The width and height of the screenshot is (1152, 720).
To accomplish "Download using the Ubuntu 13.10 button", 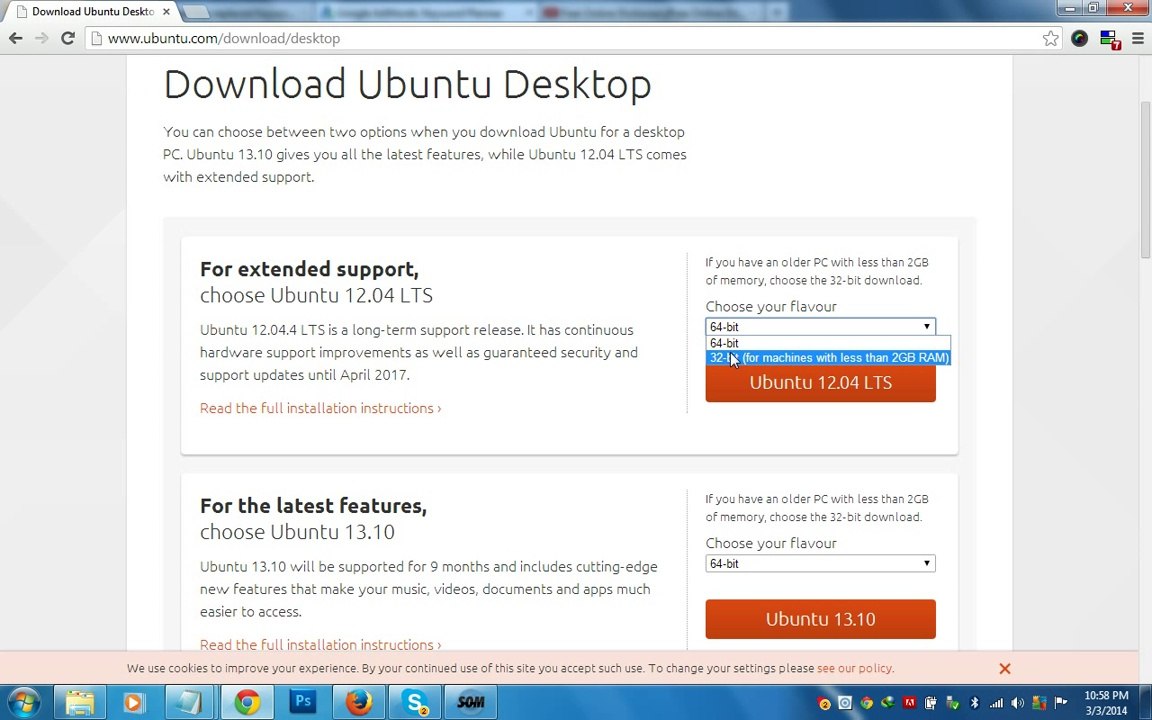I will tap(821, 619).
